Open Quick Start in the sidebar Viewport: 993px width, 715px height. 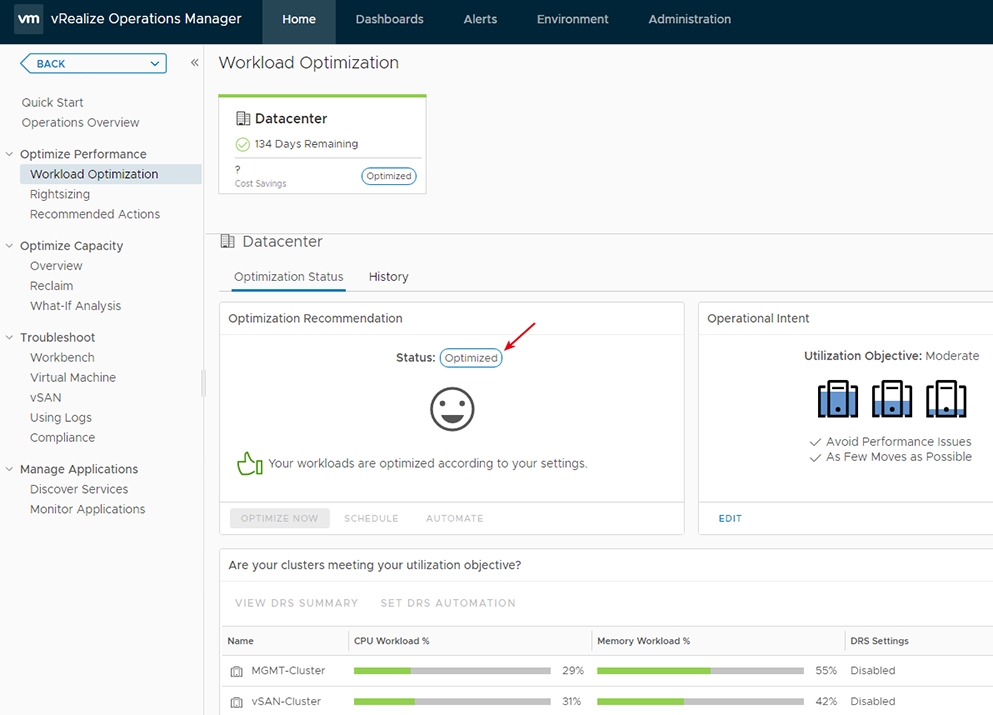[53, 103]
